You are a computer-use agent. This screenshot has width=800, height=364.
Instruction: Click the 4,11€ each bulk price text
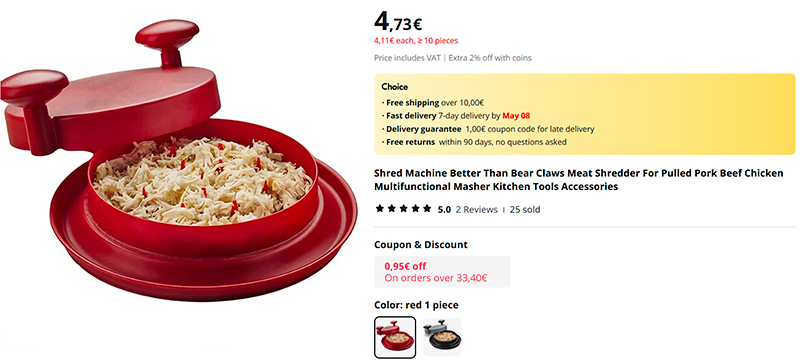[416, 40]
